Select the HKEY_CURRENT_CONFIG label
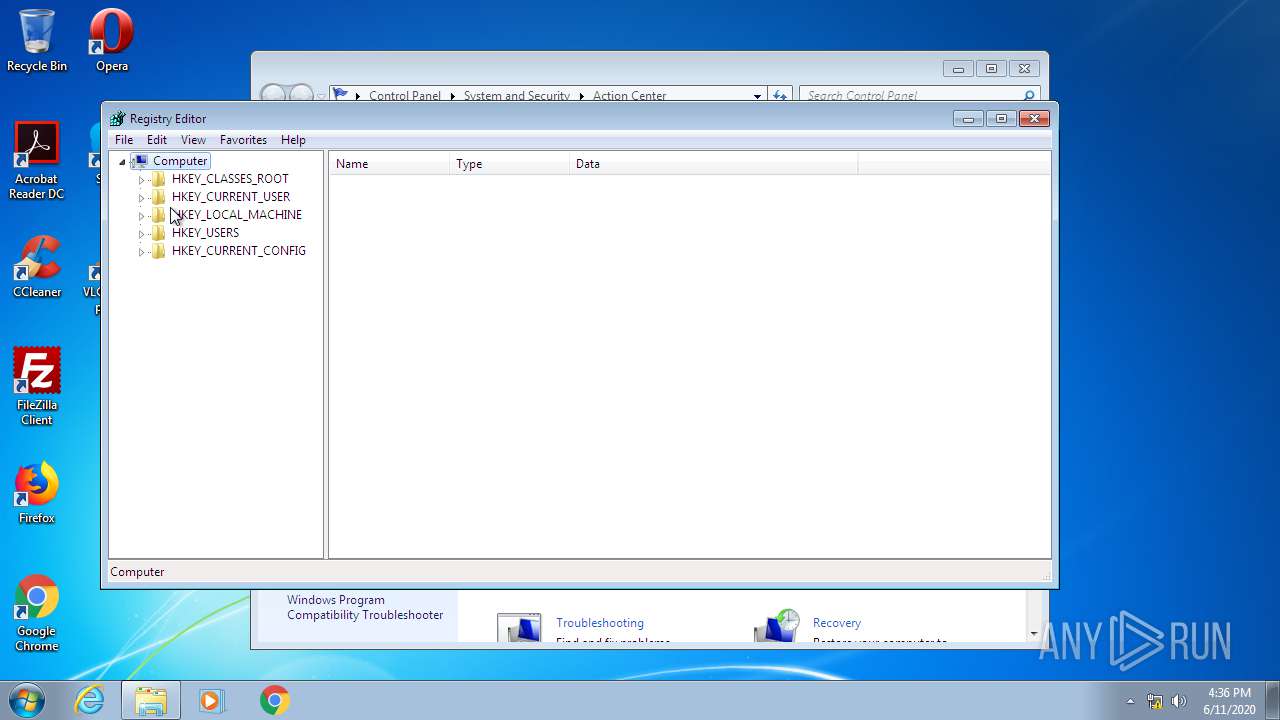The height and width of the screenshot is (720, 1280). (x=239, y=251)
